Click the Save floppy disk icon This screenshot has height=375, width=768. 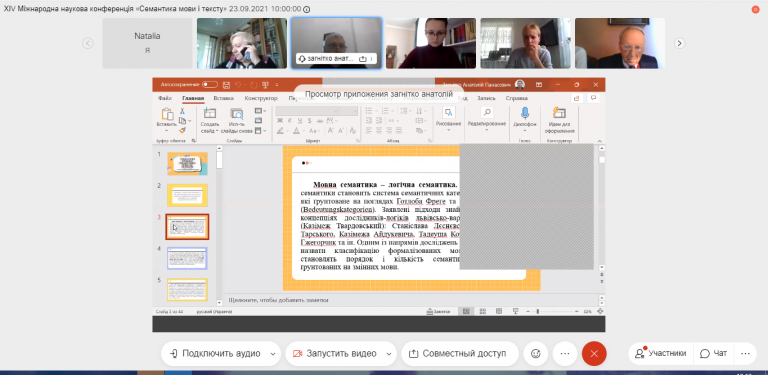pyautogui.click(x=226, y=85)
